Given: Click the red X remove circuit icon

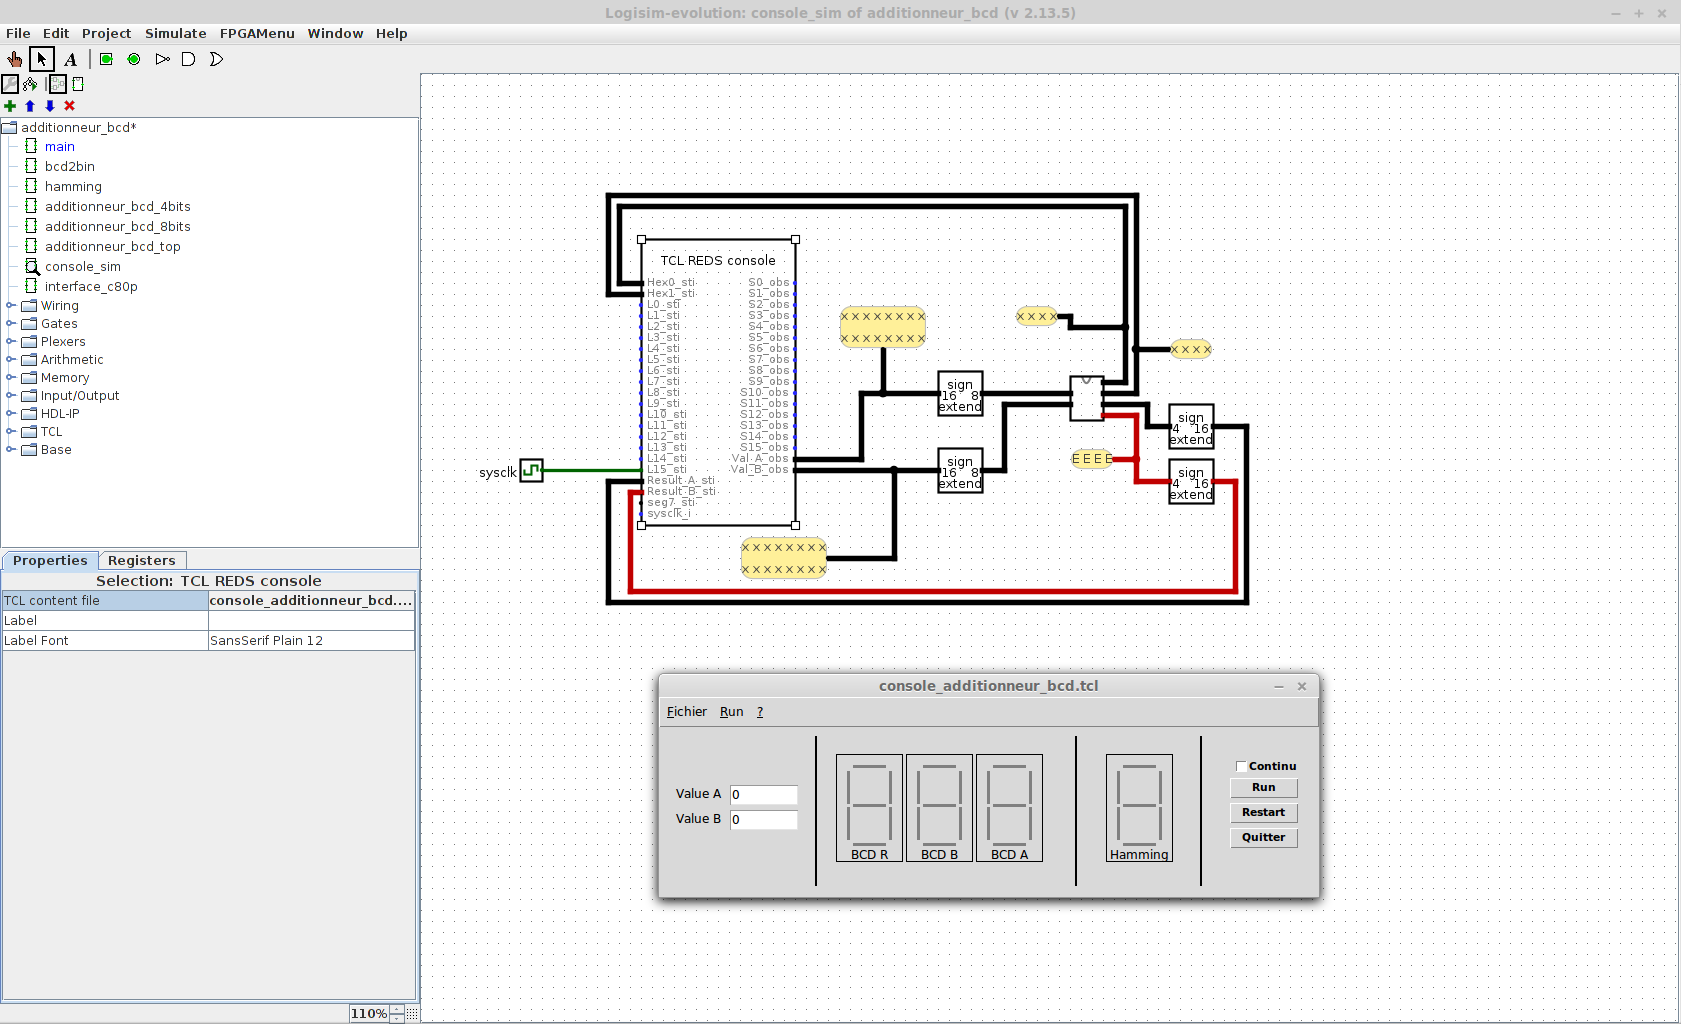Looking at the screenshot, I should tap(70, 106).
